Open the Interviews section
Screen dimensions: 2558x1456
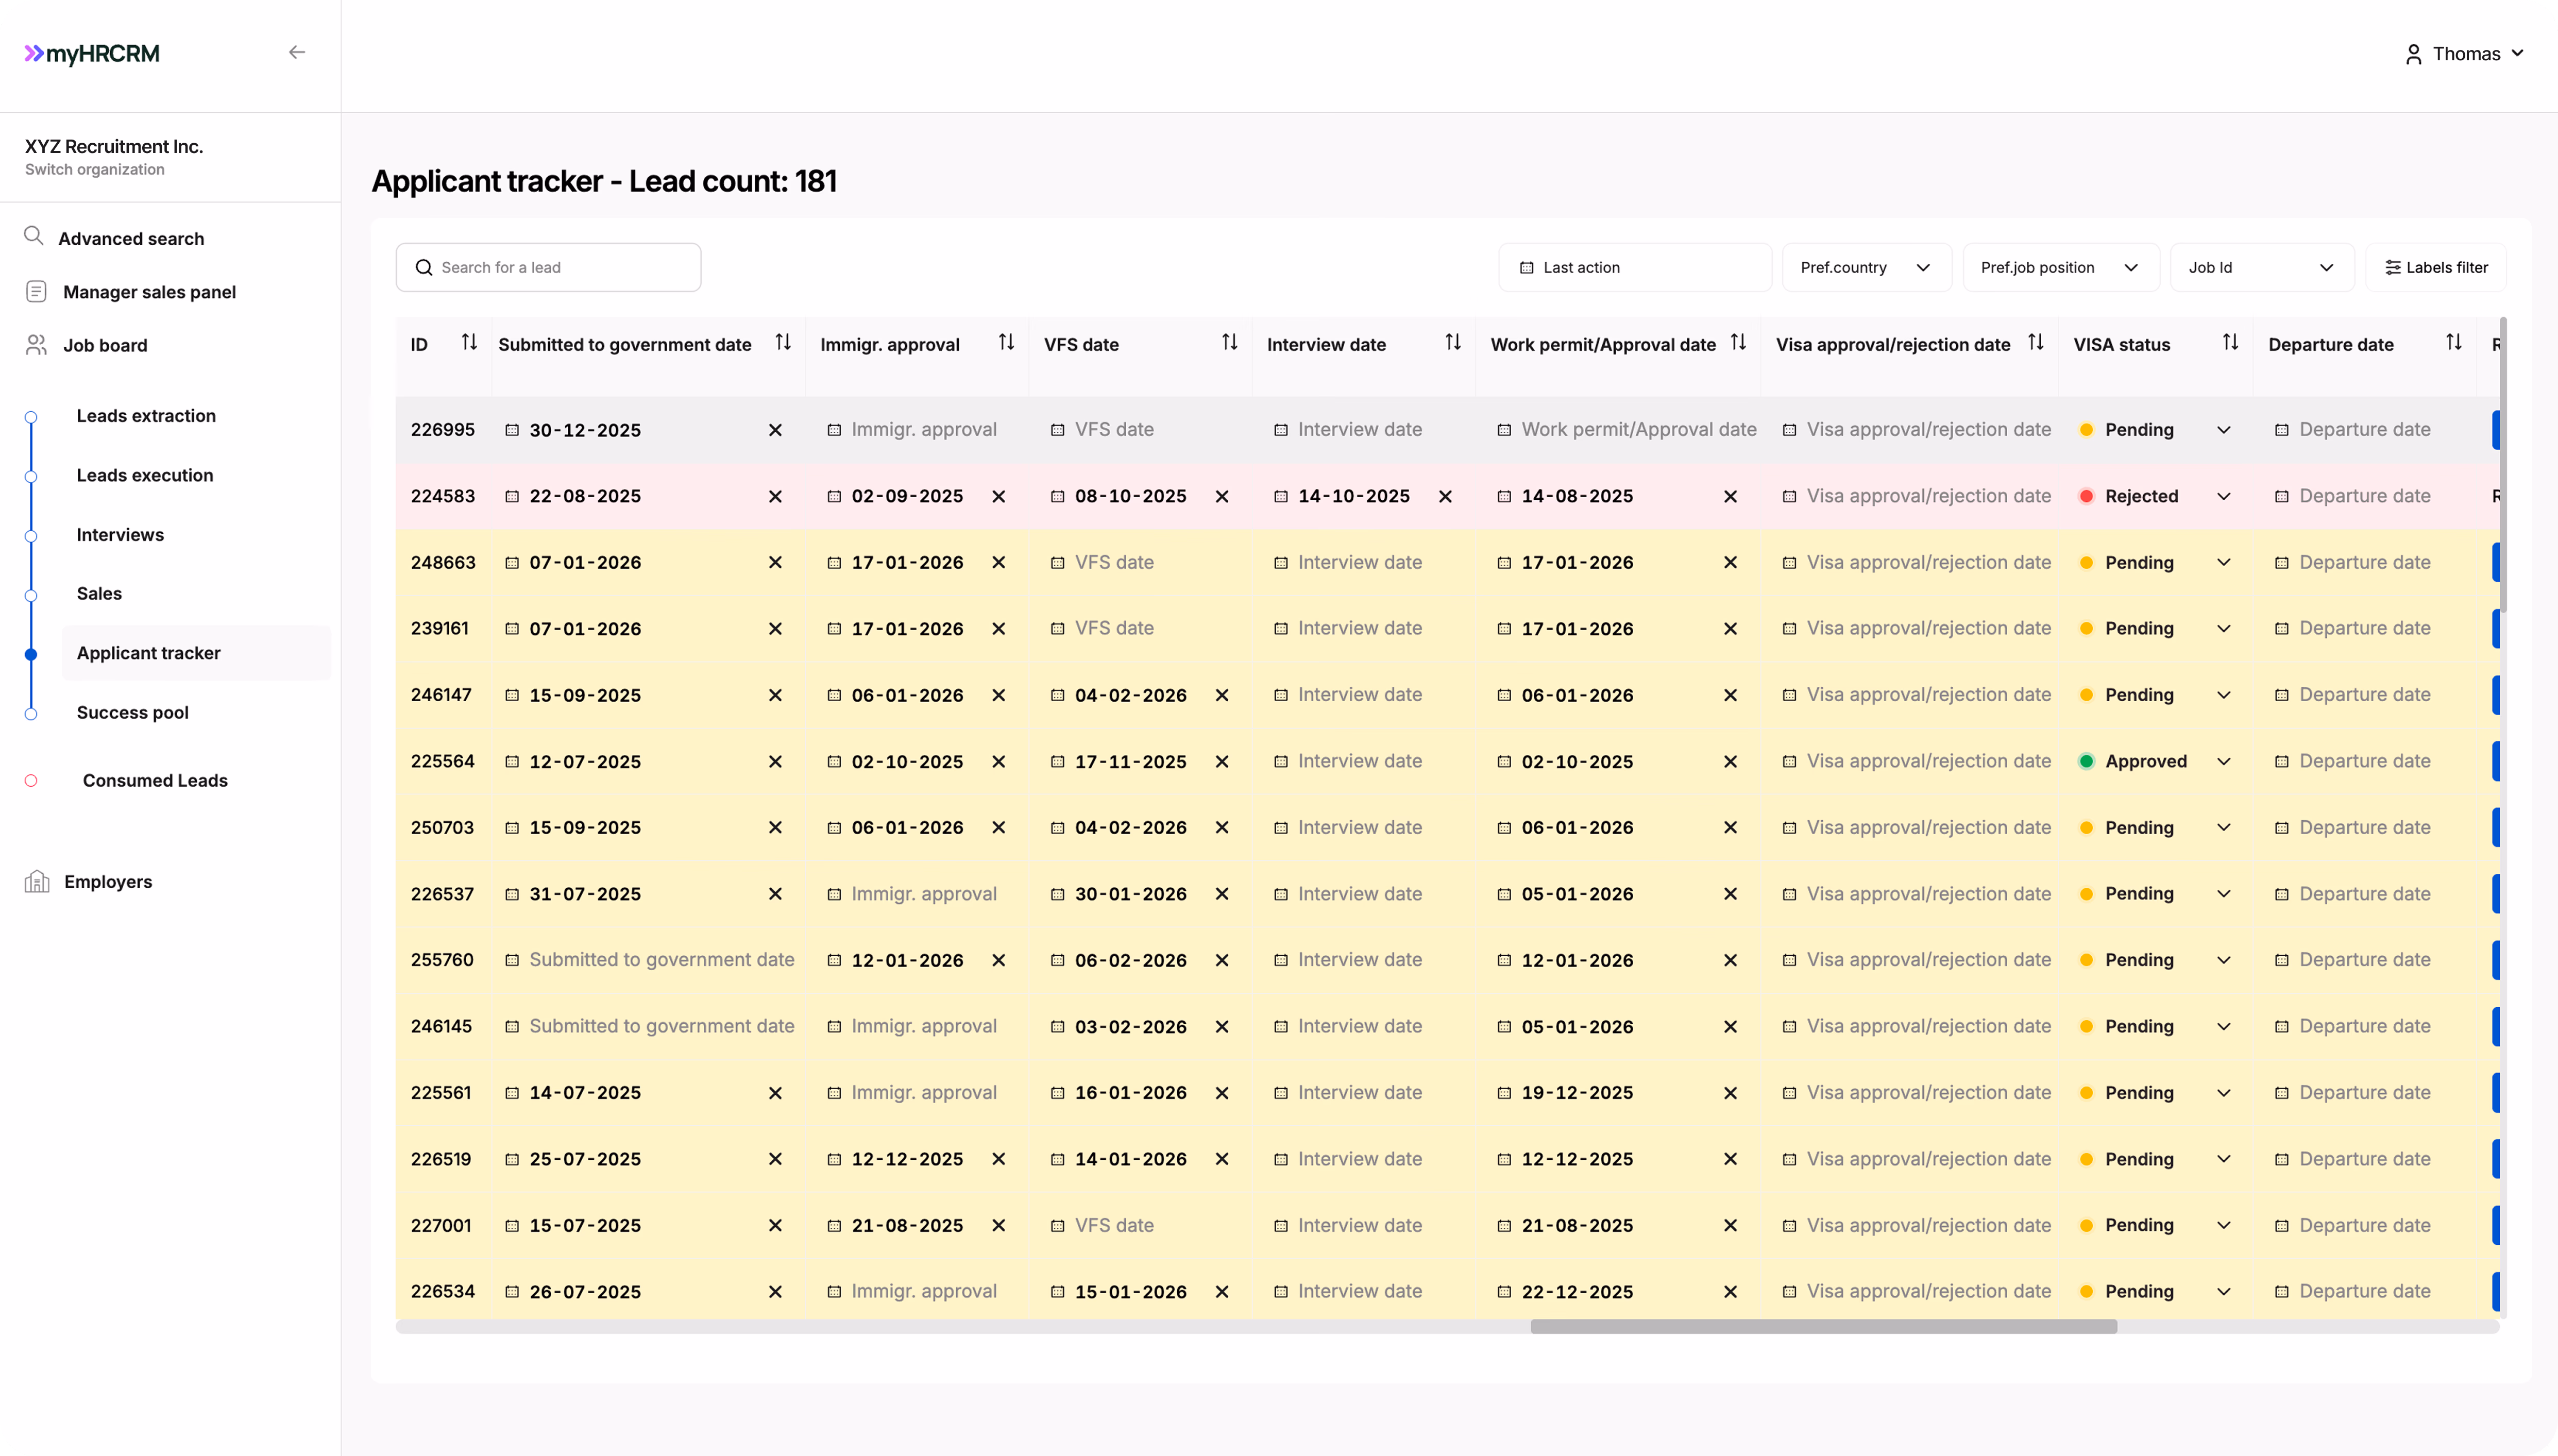(120, 535)
